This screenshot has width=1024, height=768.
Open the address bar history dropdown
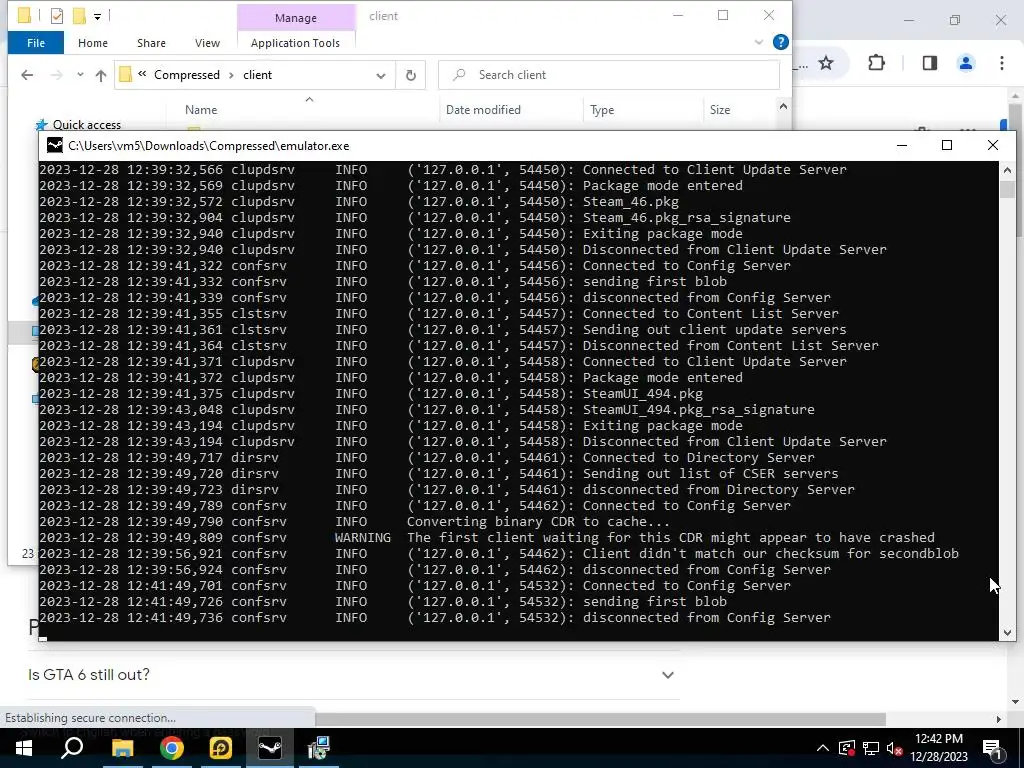(x=381, y=75)
